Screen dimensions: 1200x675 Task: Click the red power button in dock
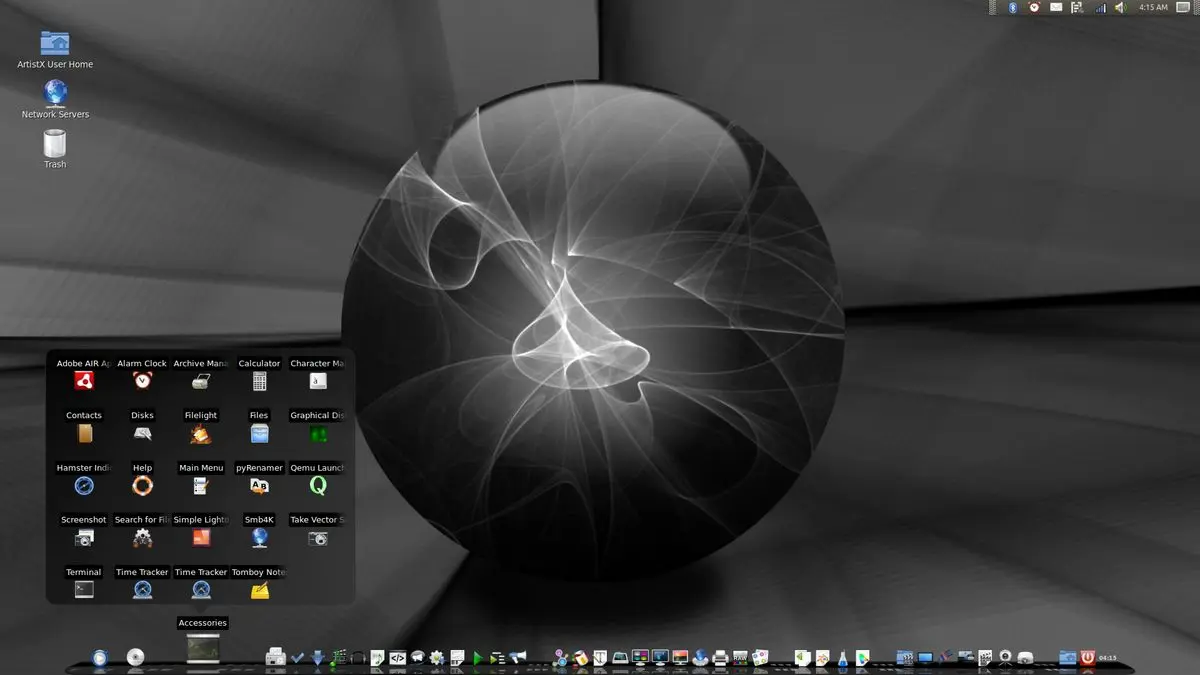[x=1088, y=657]
